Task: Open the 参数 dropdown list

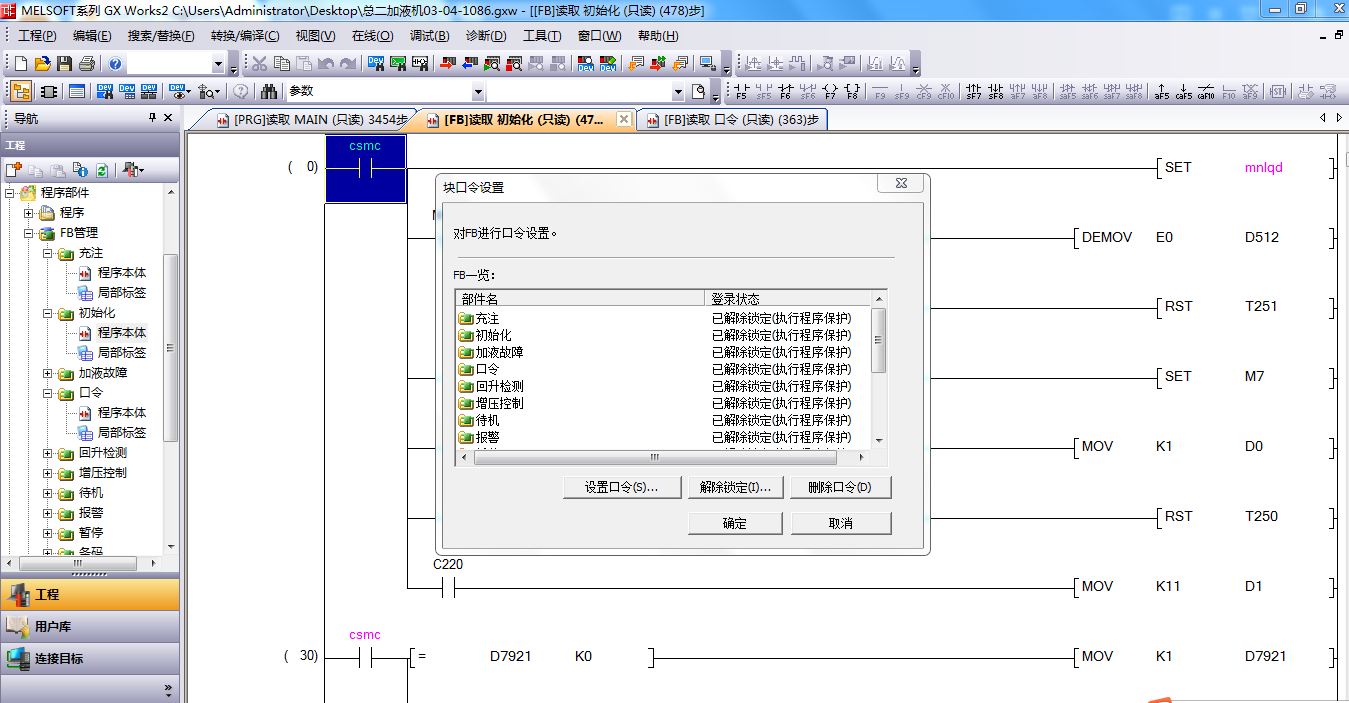Action: click(x=678, y=92)
